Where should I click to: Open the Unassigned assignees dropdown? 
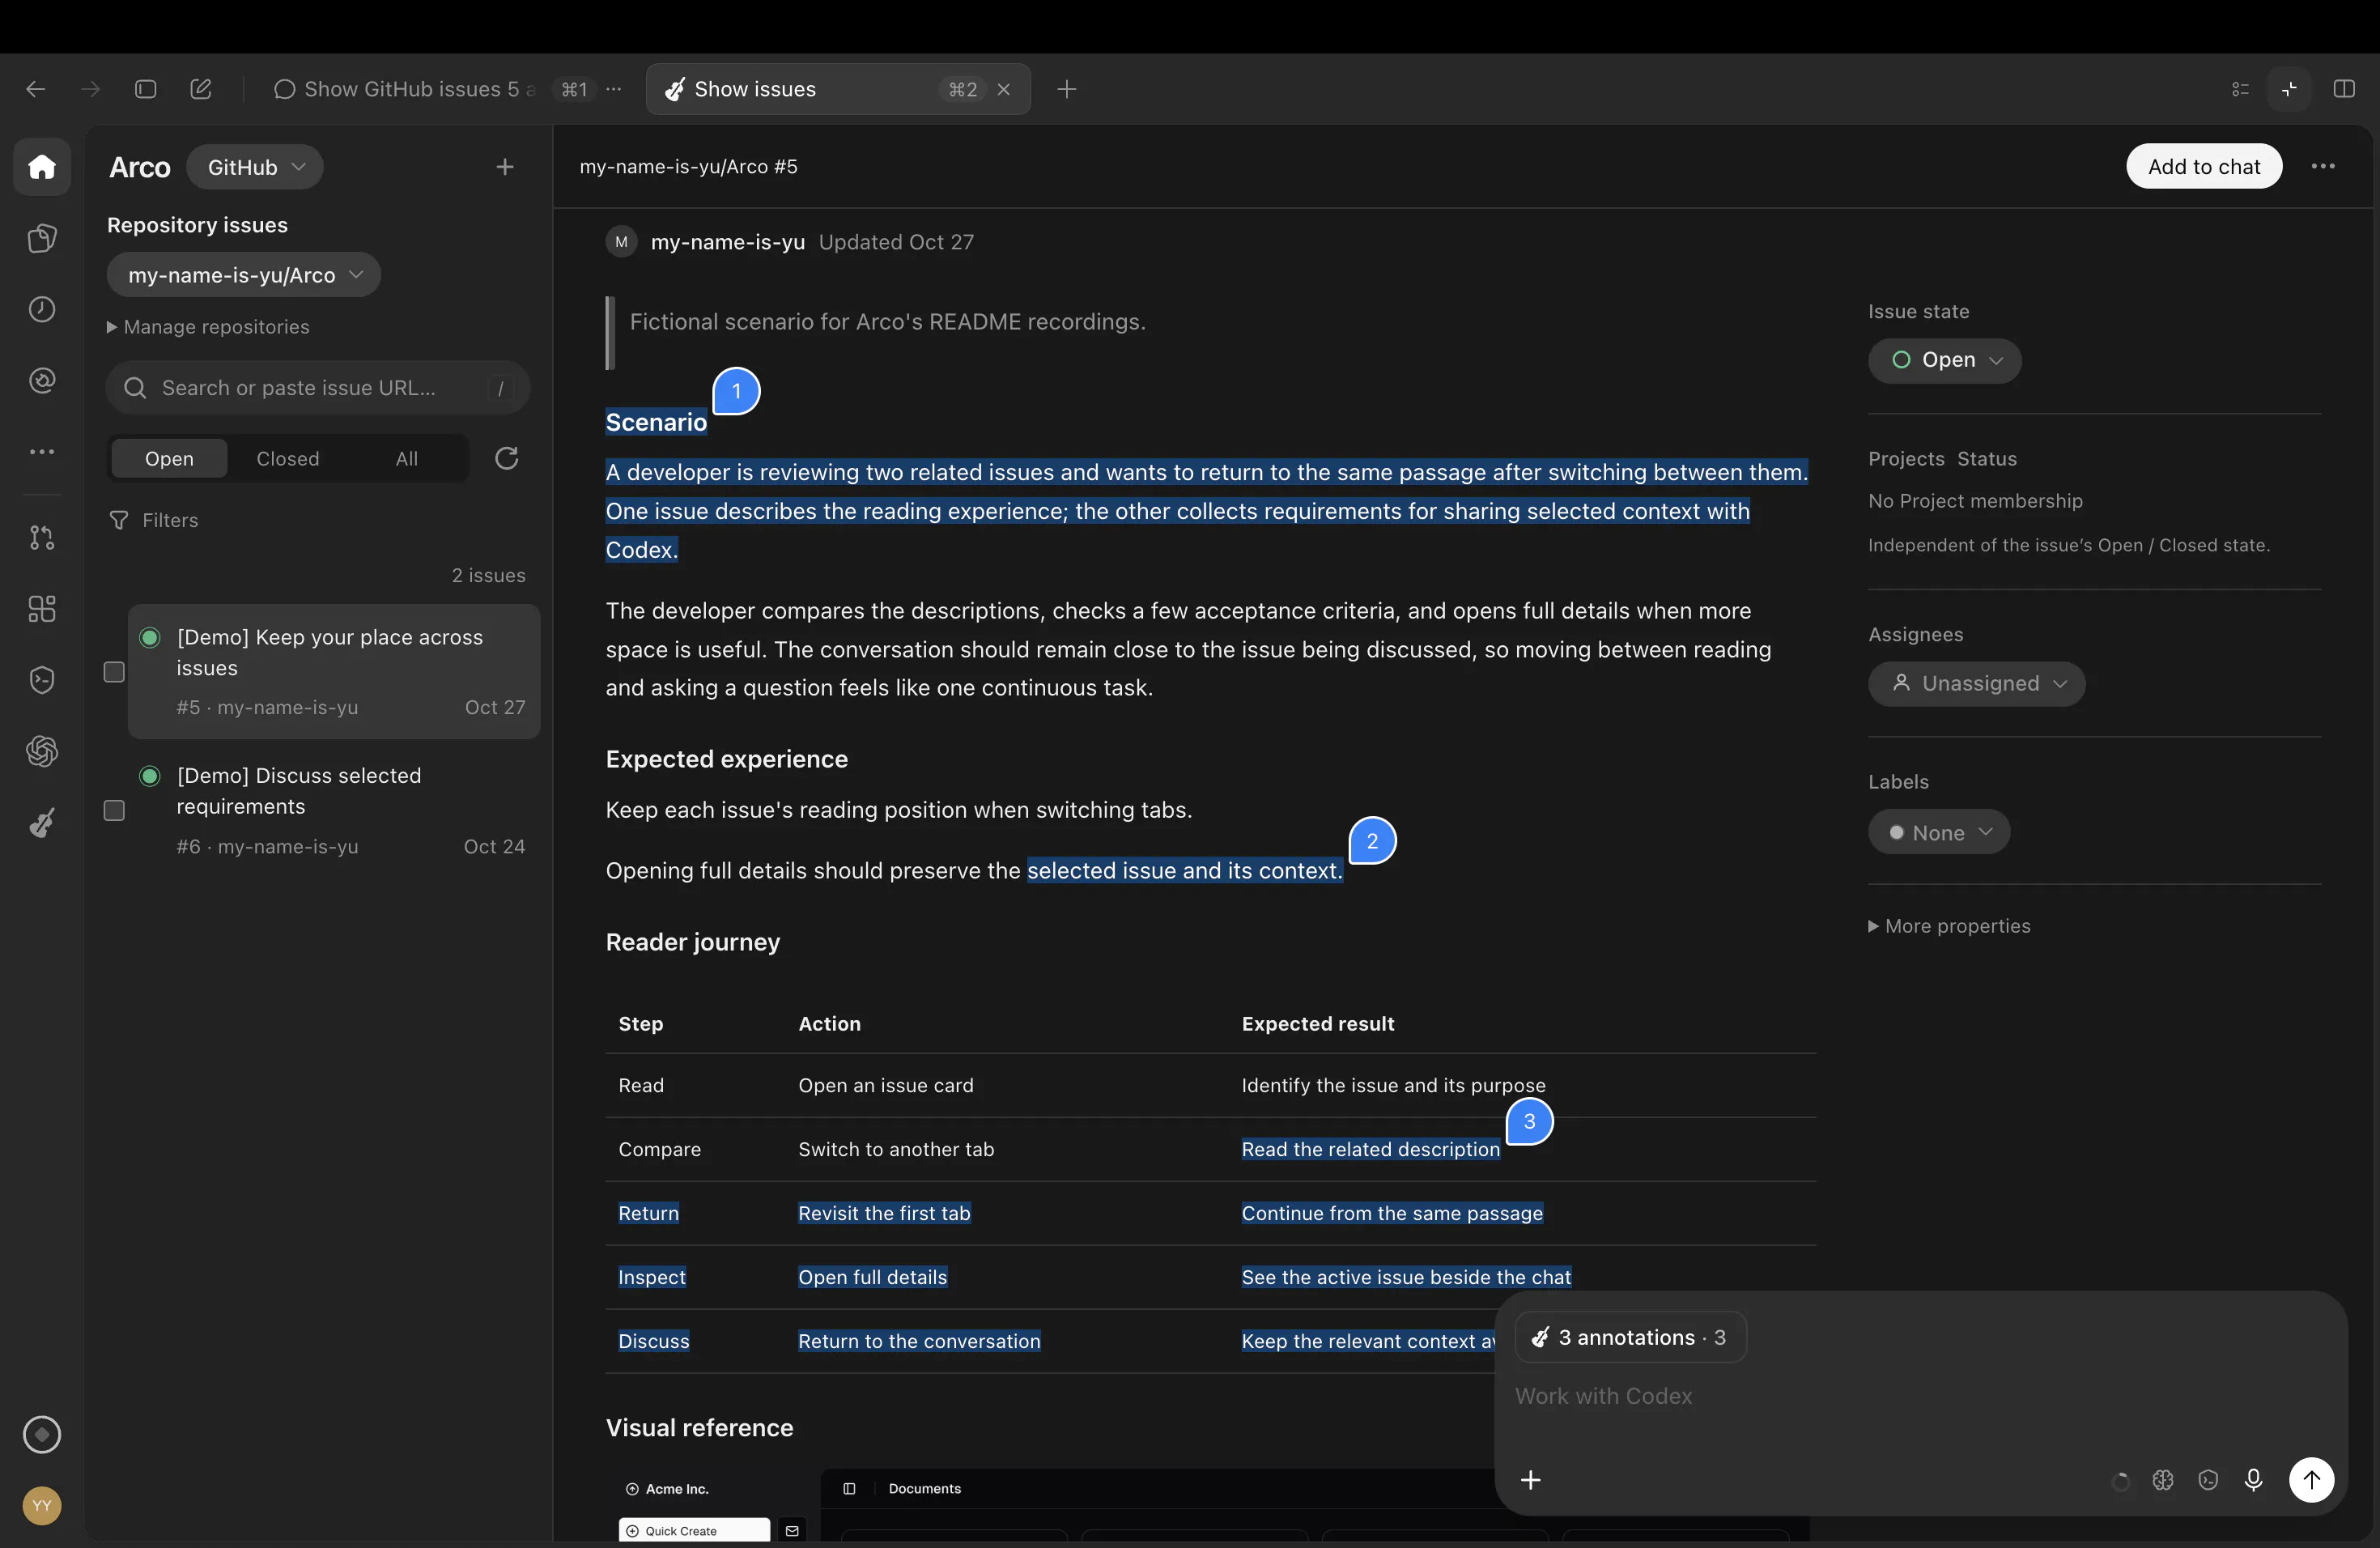1976,684
